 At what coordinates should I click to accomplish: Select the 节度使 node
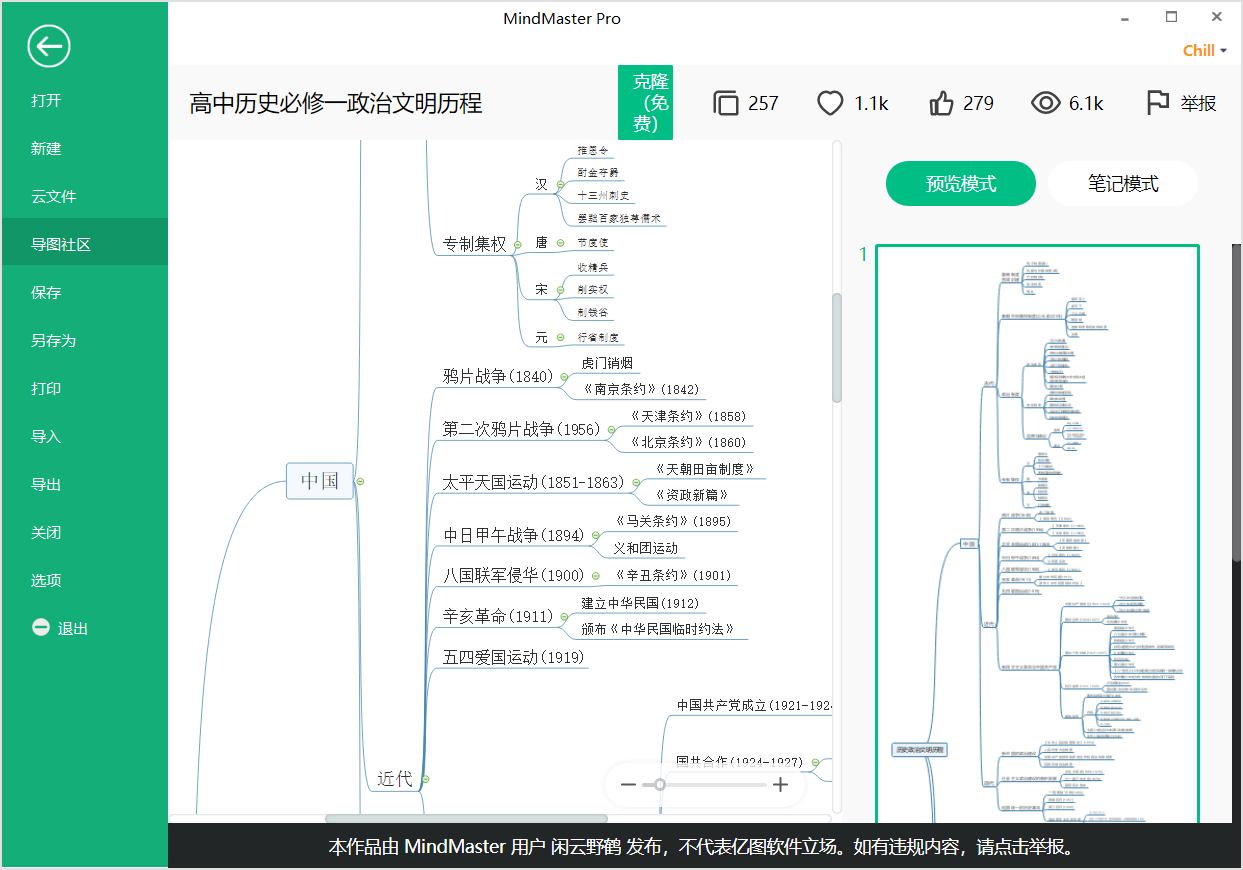coord(593,243)
